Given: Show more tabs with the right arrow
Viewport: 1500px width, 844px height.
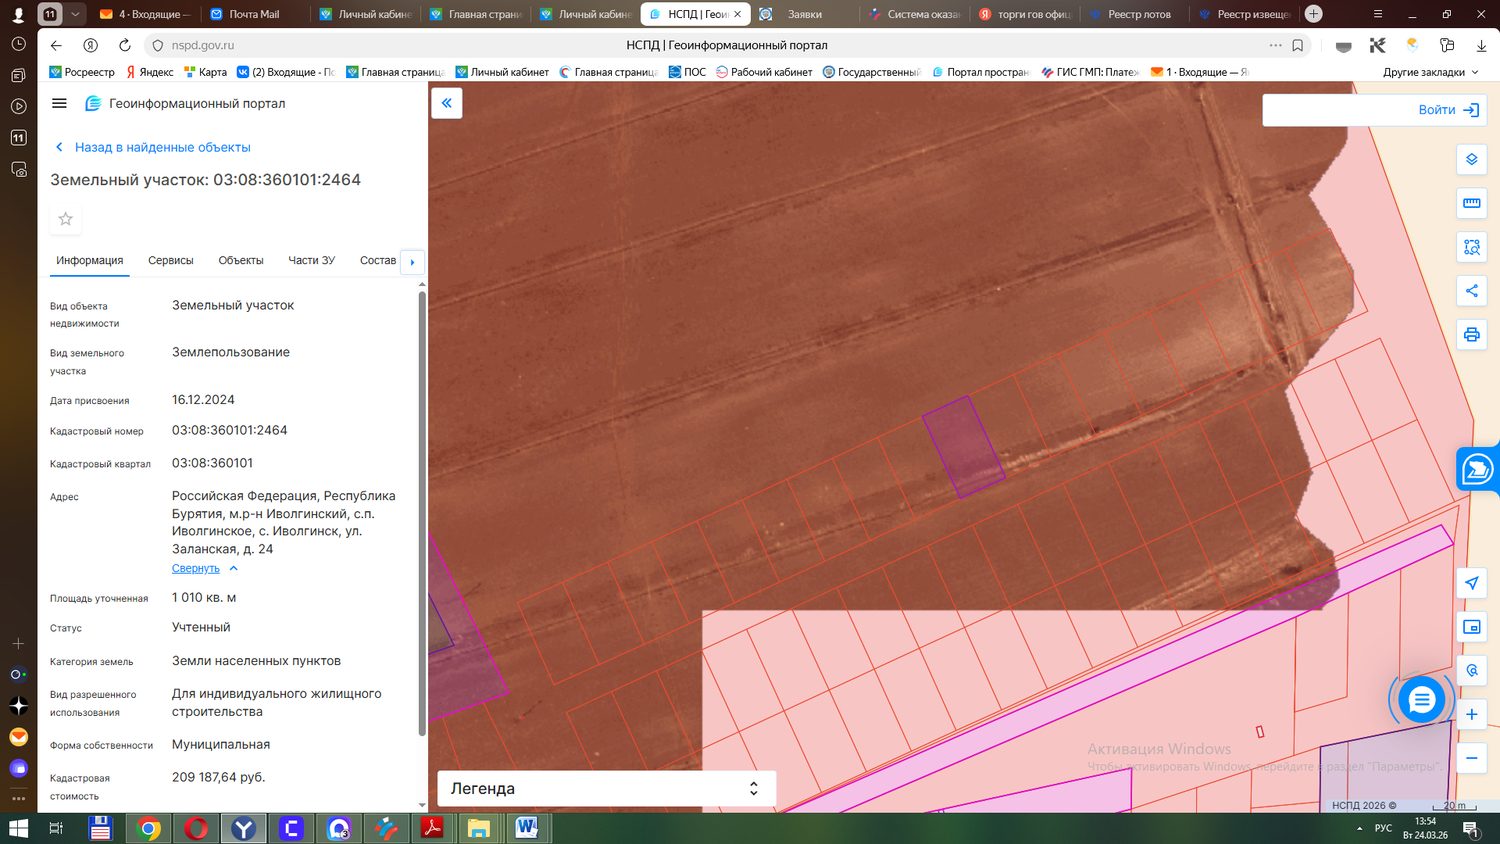Looking at the screenshot, I should 412,262.
